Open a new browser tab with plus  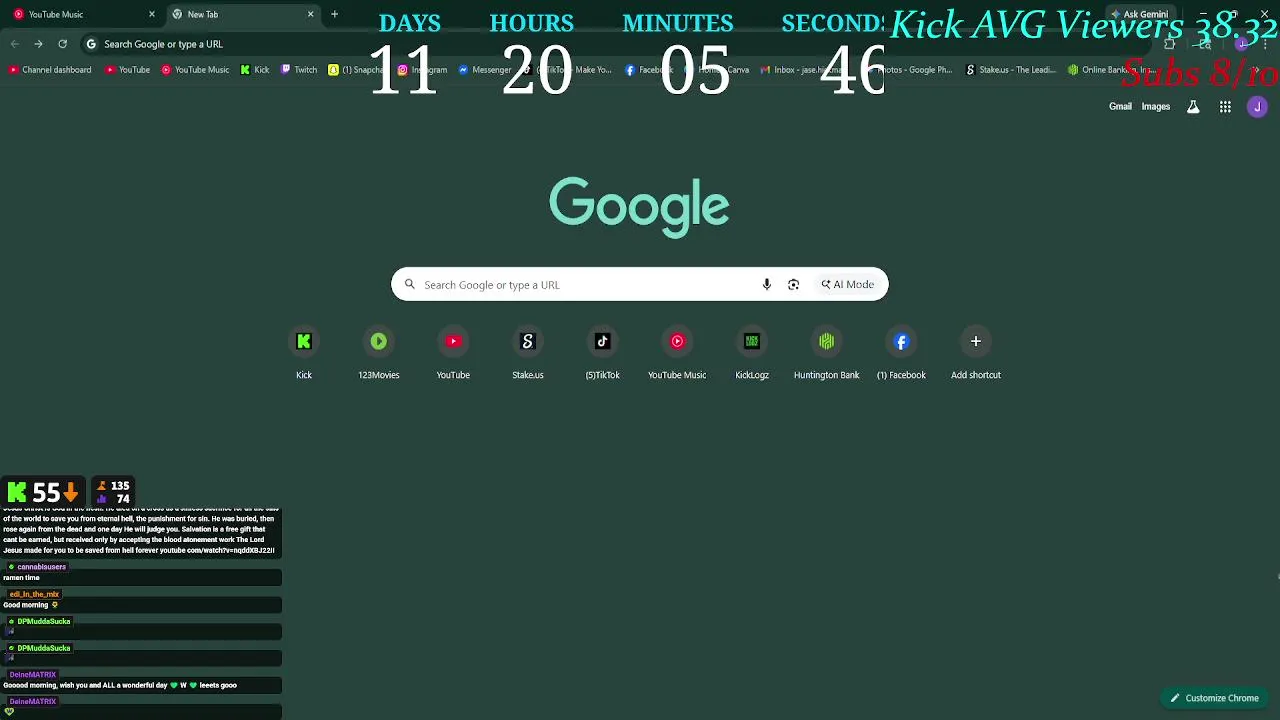[x=334, y=14]
